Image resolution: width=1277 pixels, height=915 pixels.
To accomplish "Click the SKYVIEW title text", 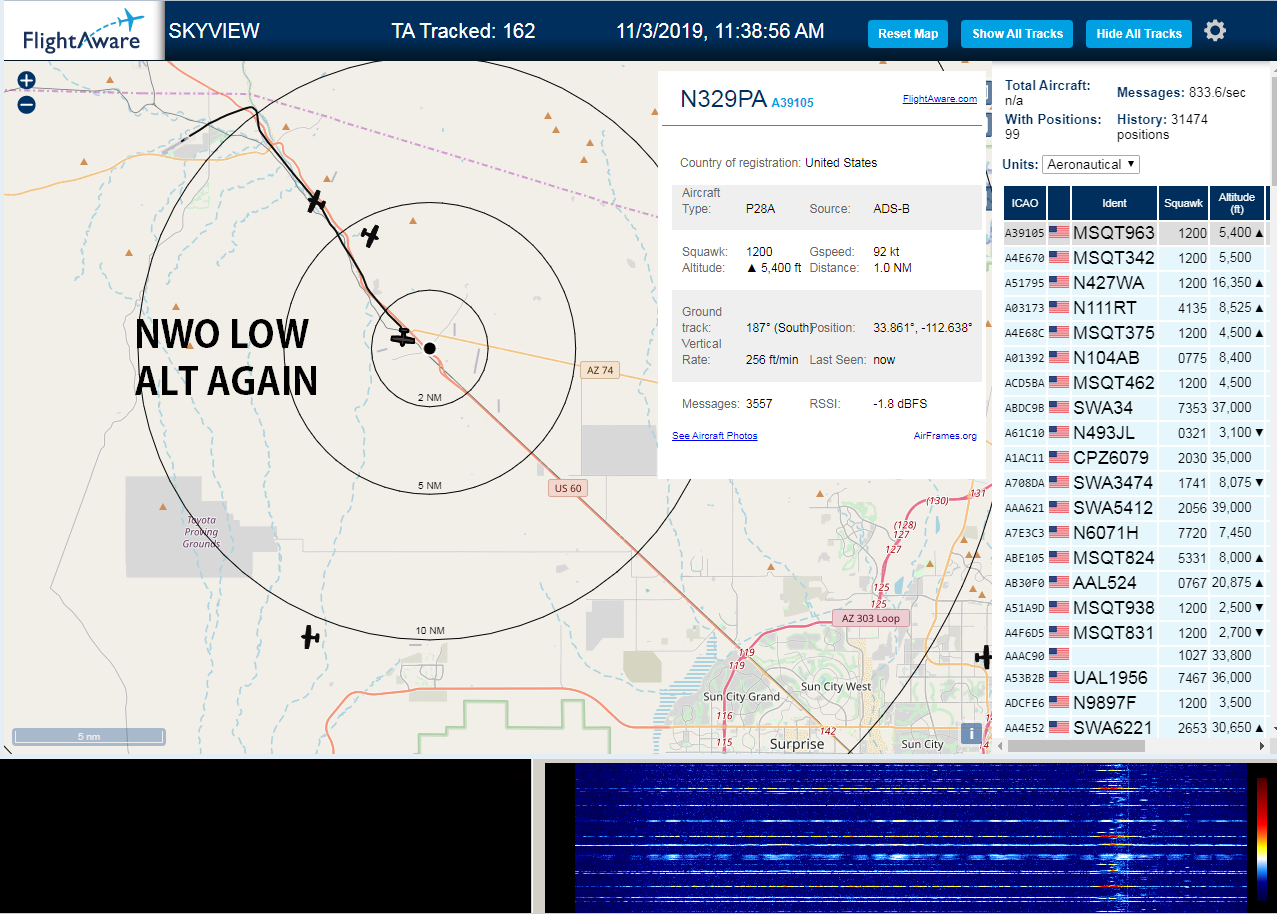I will [214, 31].
